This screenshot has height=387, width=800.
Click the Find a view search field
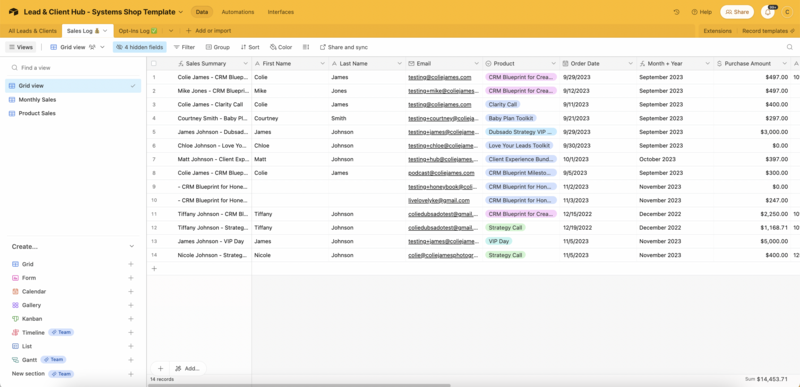[x=73, y=67]
